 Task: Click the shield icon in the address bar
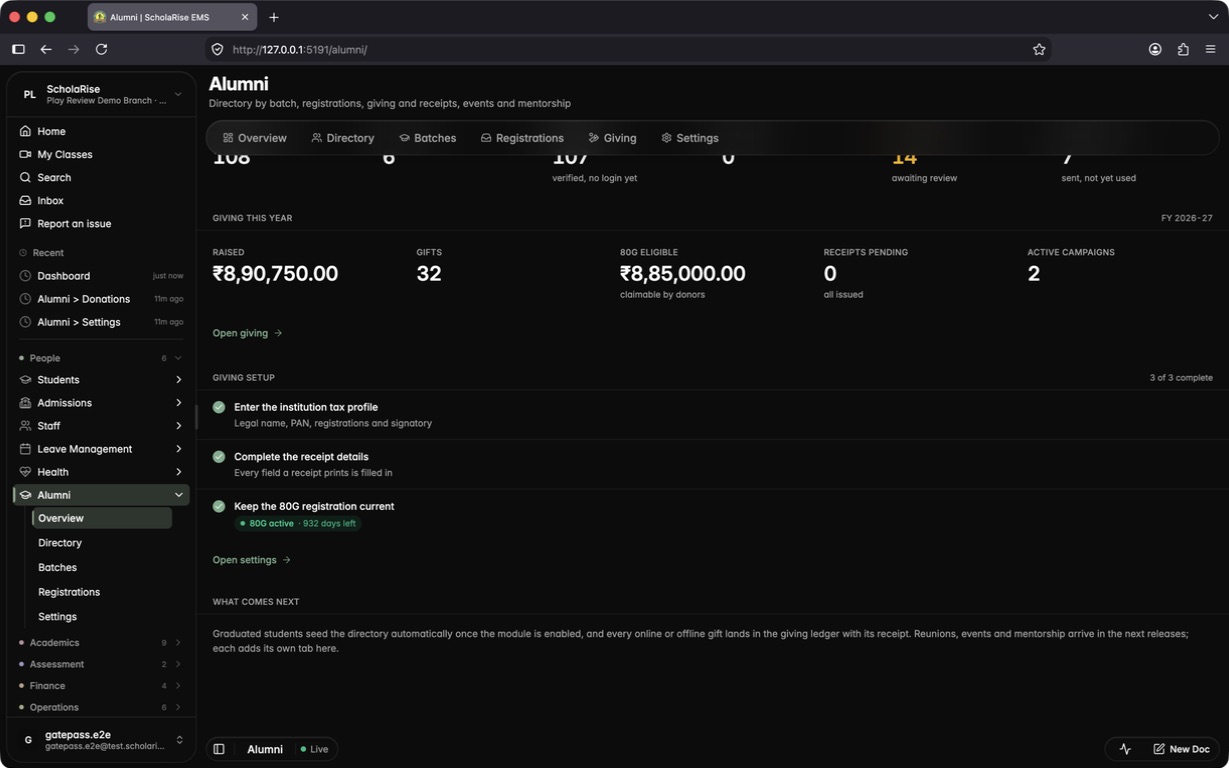[x=217, y=49]
